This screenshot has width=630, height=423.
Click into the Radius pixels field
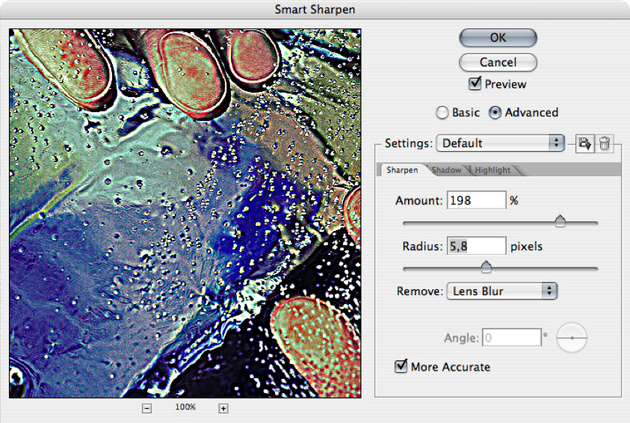475,246
